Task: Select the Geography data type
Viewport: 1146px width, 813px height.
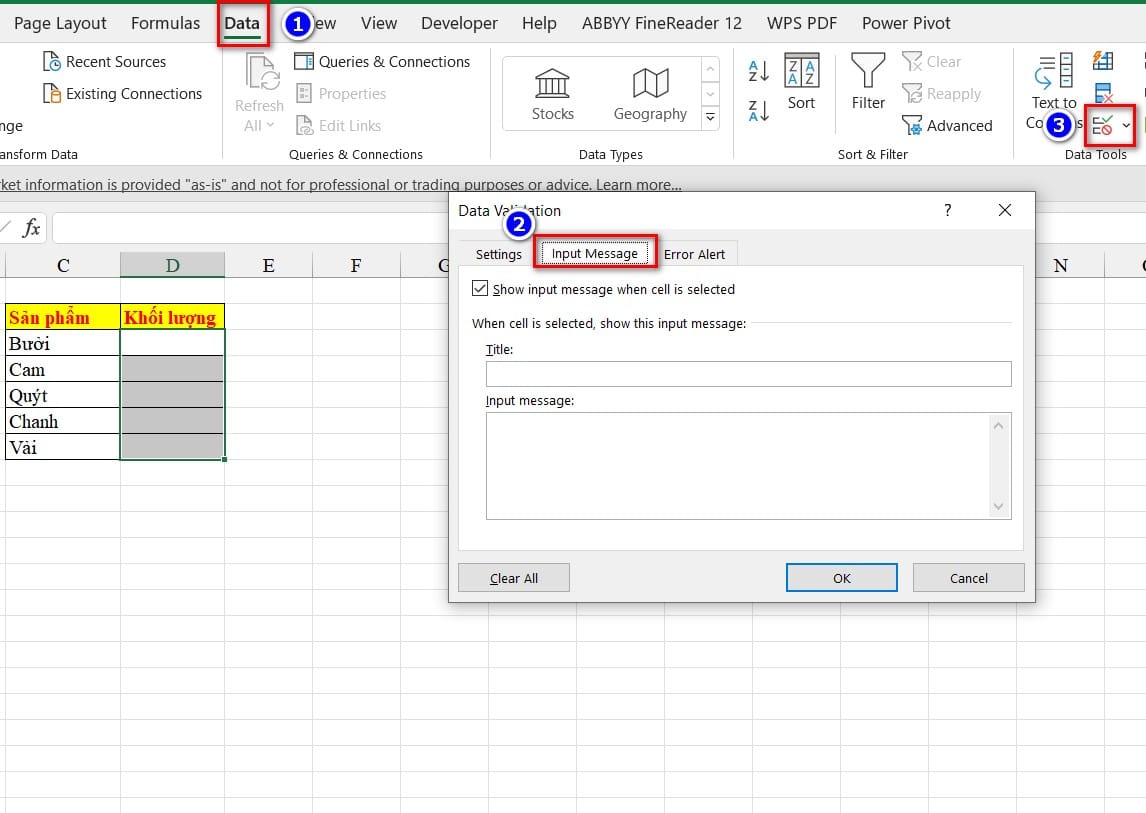Action: tap(649, 92)
